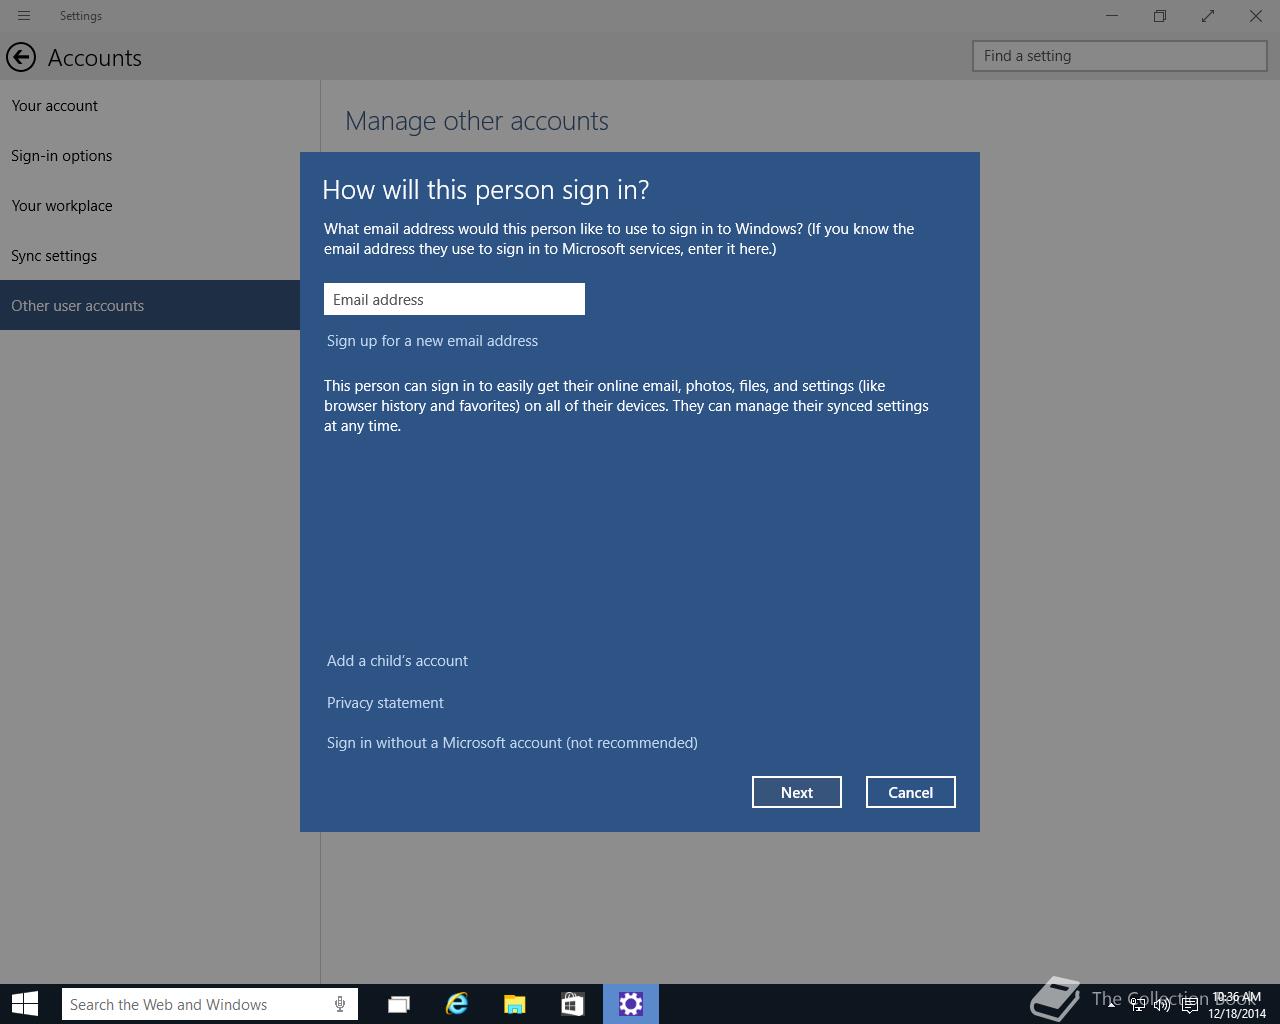Screen dimensions: 1280x1024
Task: Open notifications icon in system tray
Action: 1189,1005
